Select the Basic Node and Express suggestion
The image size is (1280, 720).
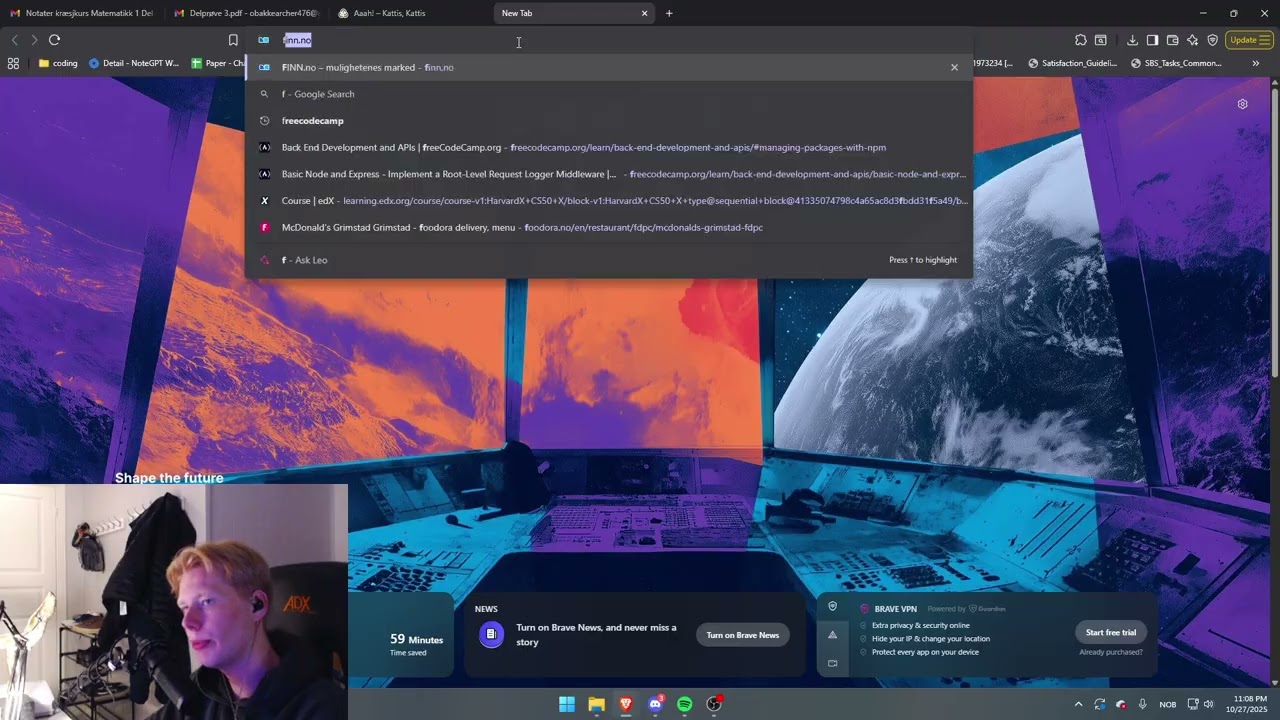[x=608, y=174]
